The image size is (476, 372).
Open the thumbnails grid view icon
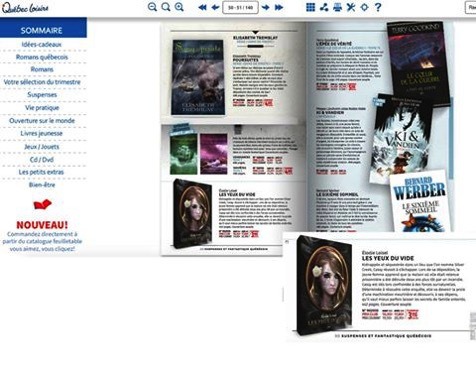pyautogui.click(x=311, y=7)
